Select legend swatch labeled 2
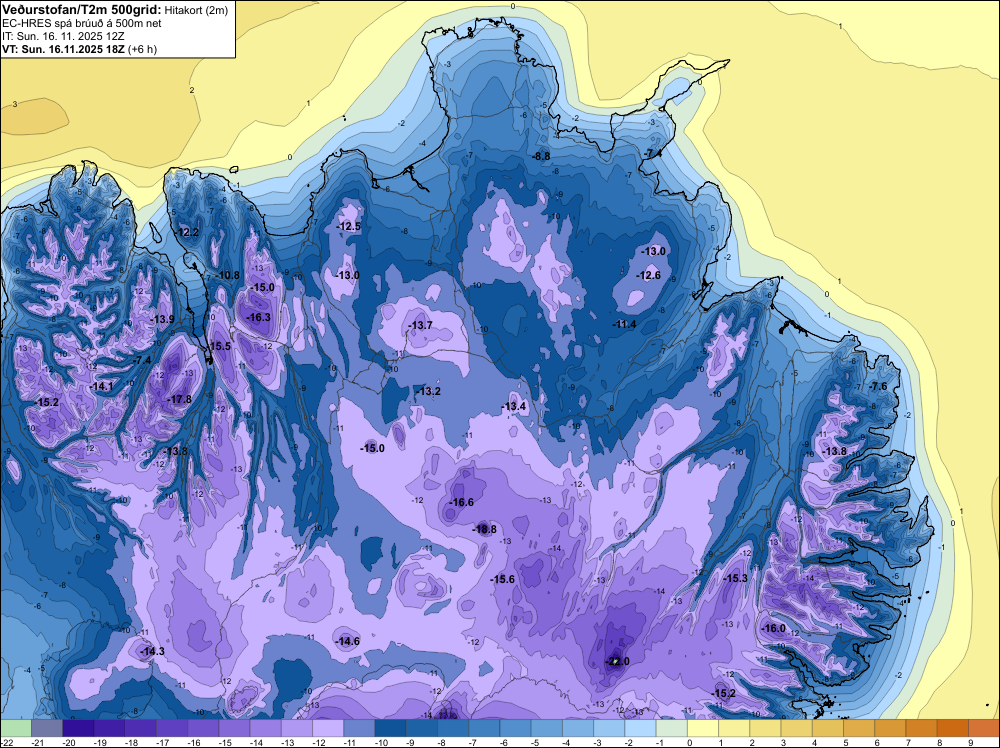This screenshot has width=1000, height=748. (x=766, y=728)
